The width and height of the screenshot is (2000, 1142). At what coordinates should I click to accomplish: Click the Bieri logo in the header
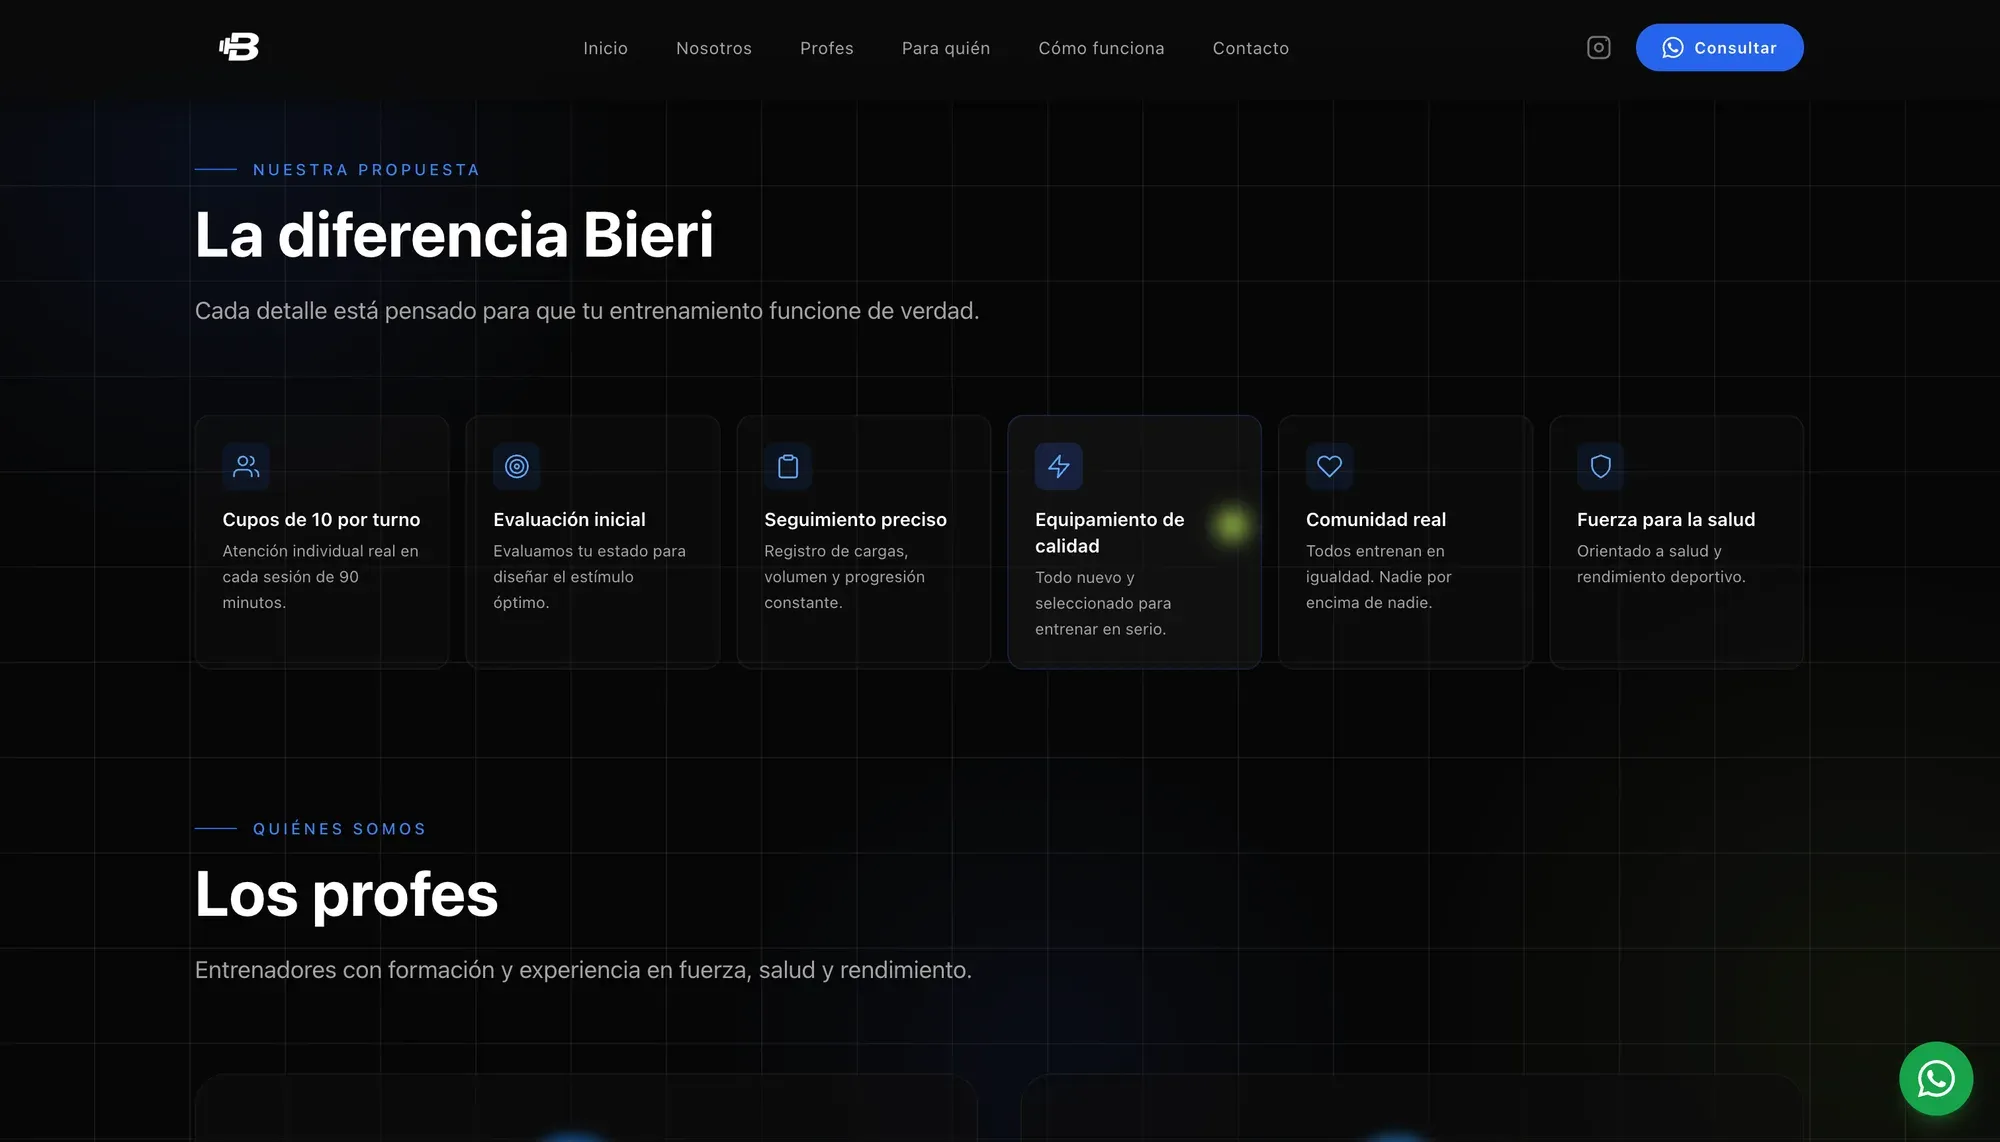pyautogui.click(x=239, y=47)
